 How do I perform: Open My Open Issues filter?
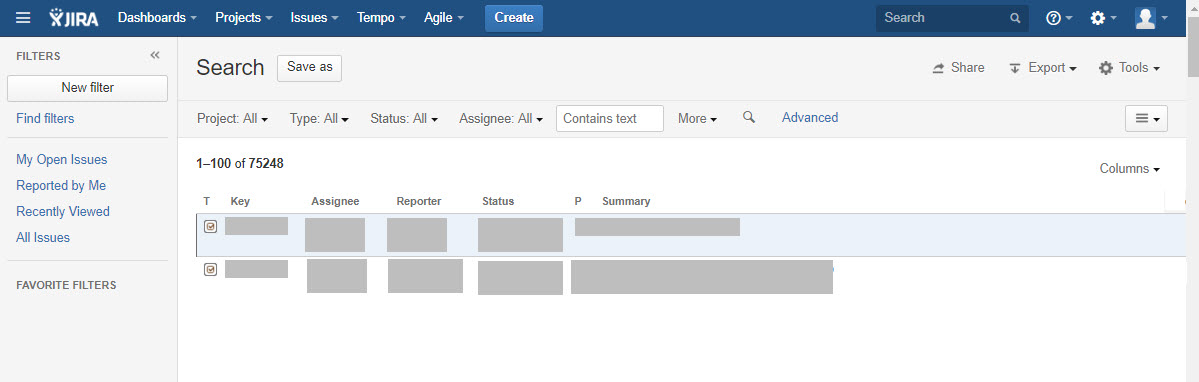[62, 160]
